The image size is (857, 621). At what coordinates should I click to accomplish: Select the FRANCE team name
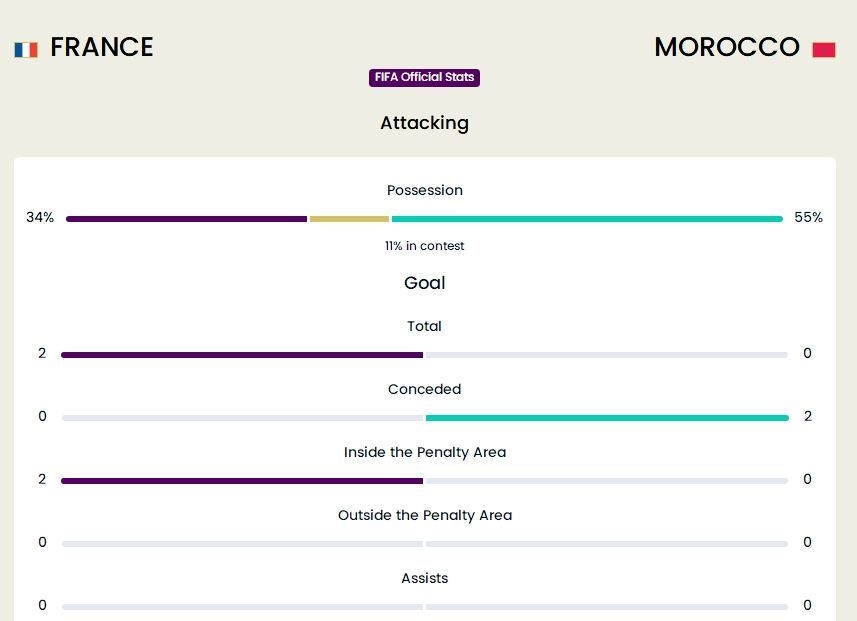(102, 47)
